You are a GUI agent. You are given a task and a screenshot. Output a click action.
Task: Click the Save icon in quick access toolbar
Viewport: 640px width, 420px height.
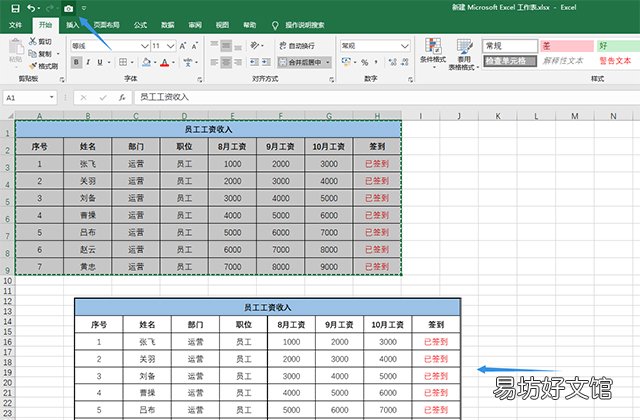pyautogui.click(x=15, y=8)
